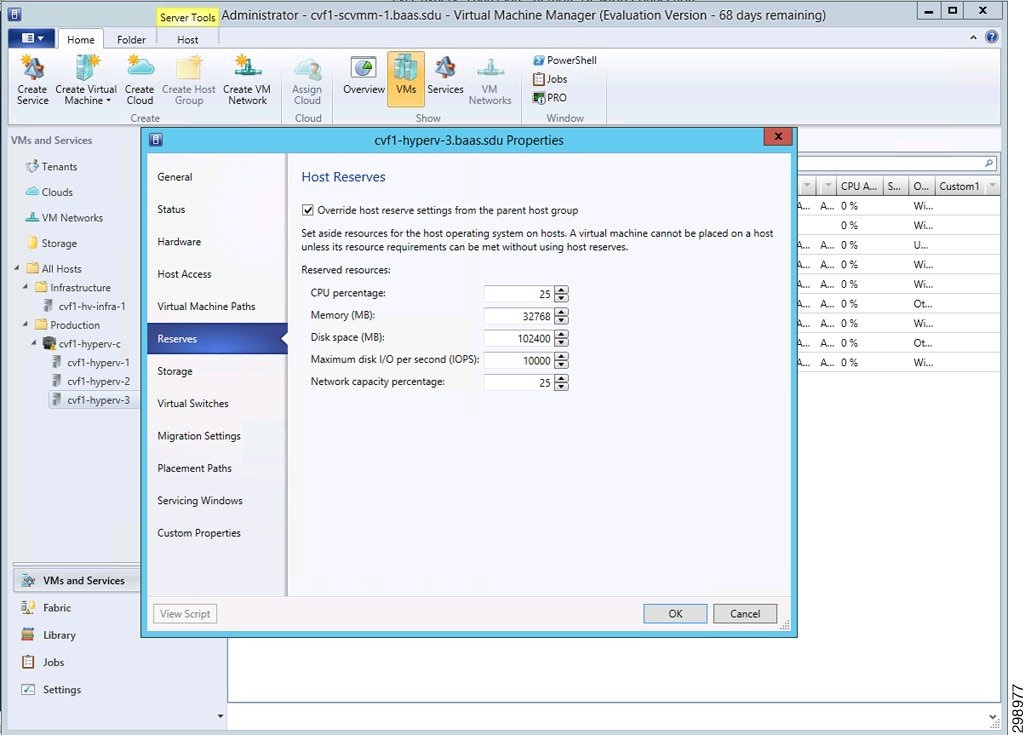This screenshot has height=735, width=1026.
Task: Open the Migration Settings page
Action: 217,436
